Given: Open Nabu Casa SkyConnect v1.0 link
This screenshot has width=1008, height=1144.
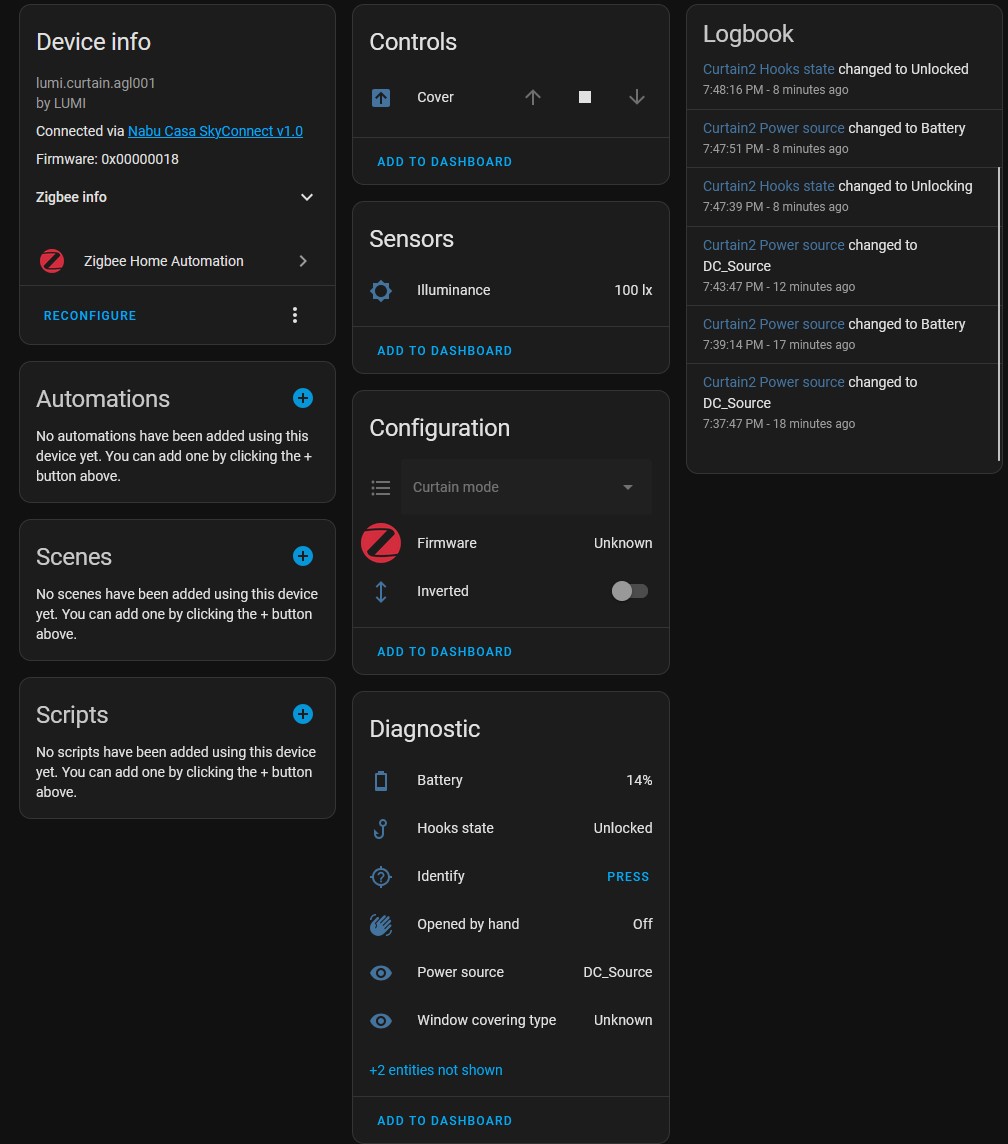Looking at the screenshot, I should (215, 131).
